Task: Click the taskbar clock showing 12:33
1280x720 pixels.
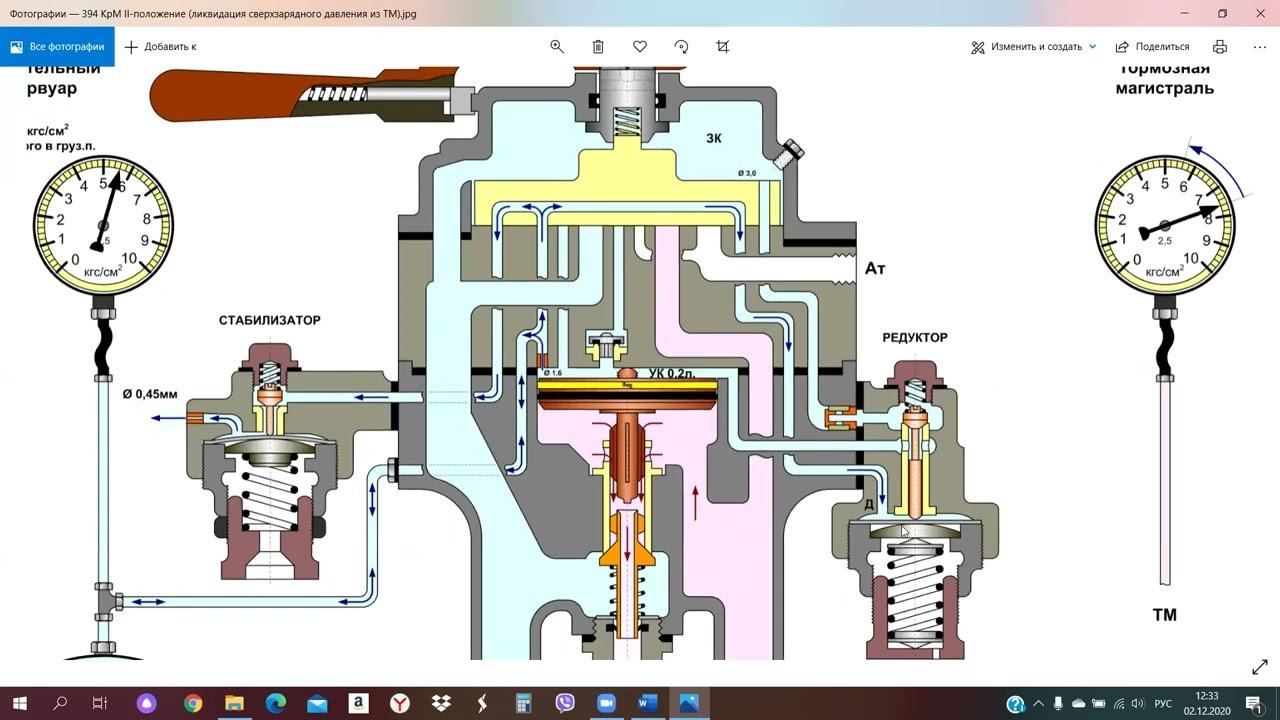Action: [x=1207, y=704]
